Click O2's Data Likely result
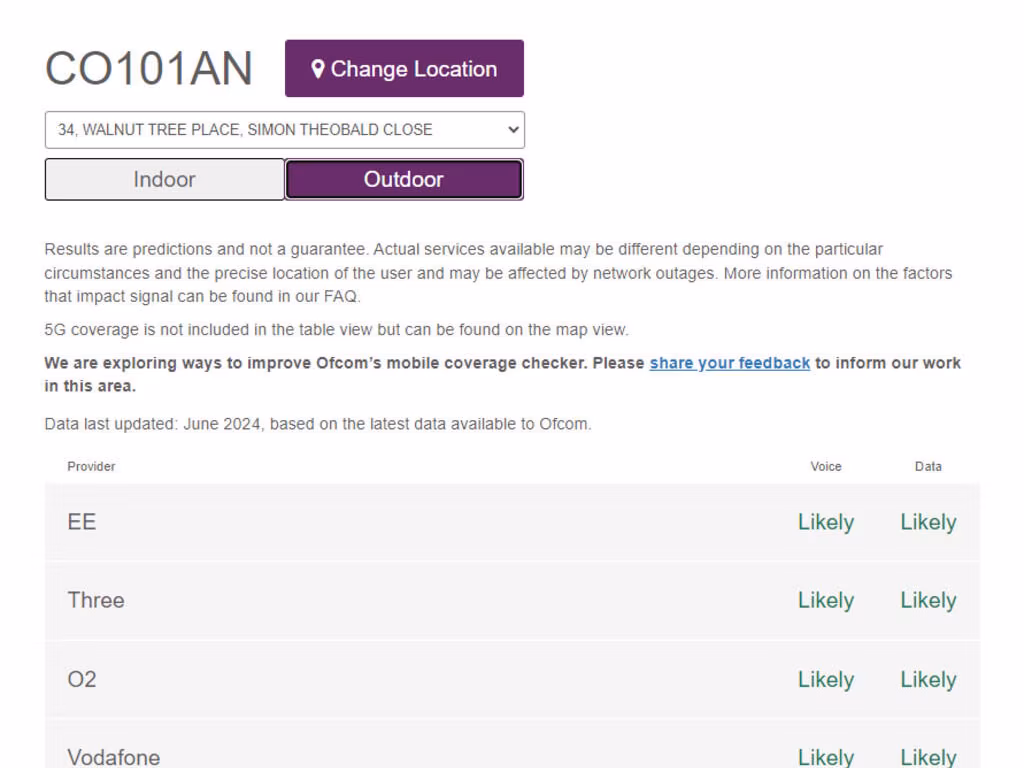 coord(928,679)
